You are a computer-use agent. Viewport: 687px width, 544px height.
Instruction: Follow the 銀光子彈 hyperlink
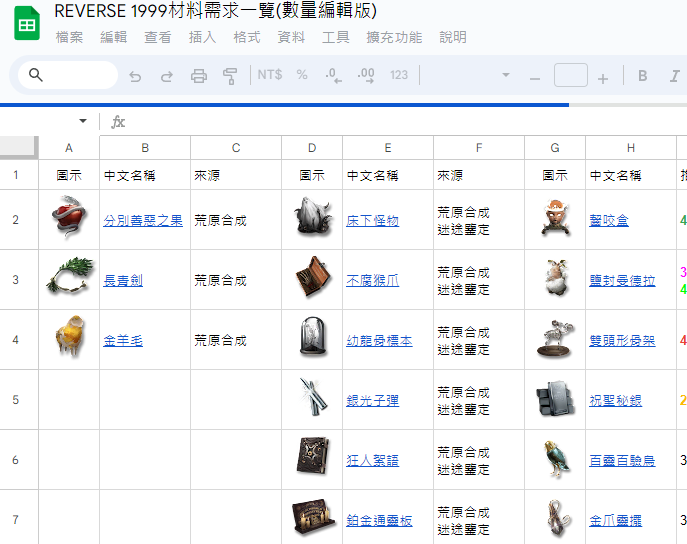click(372, 400)
